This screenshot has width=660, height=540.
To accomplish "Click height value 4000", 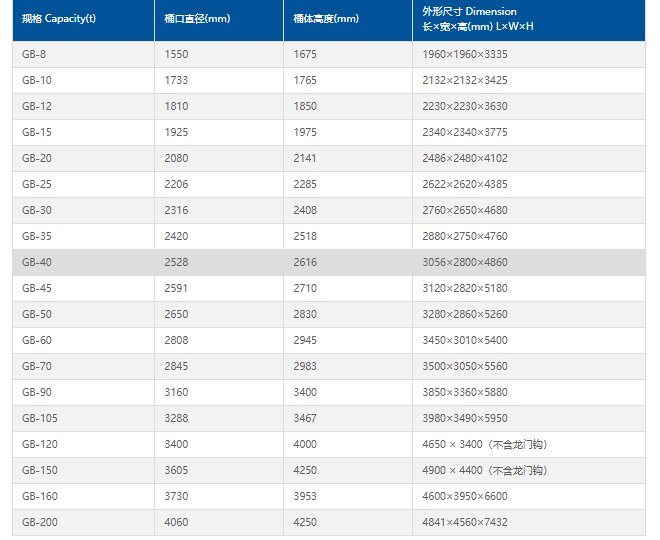I will point(305,444).
